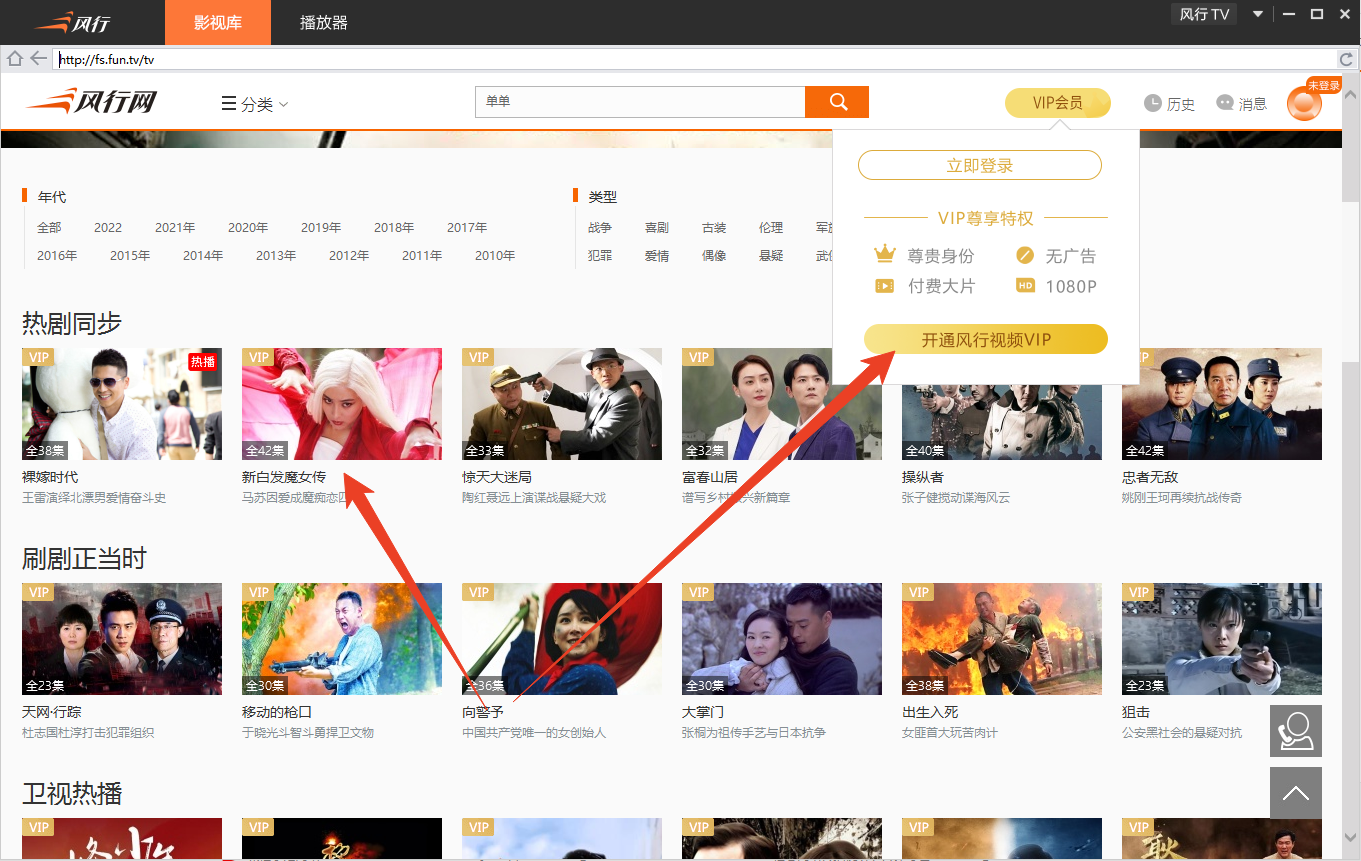This screenshot has height=861, width=1361.
Task: Open the 风行 TV dropdown in title bar
Action: click(1203, 14)
